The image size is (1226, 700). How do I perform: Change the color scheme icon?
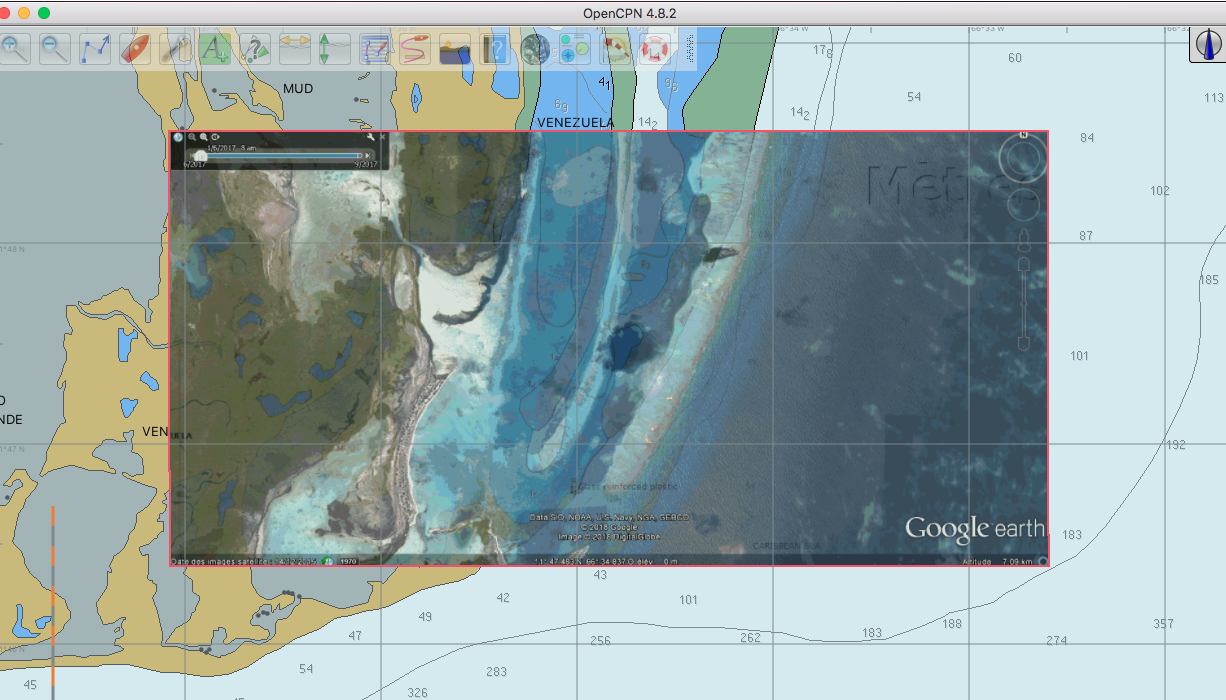coord(455,49)
